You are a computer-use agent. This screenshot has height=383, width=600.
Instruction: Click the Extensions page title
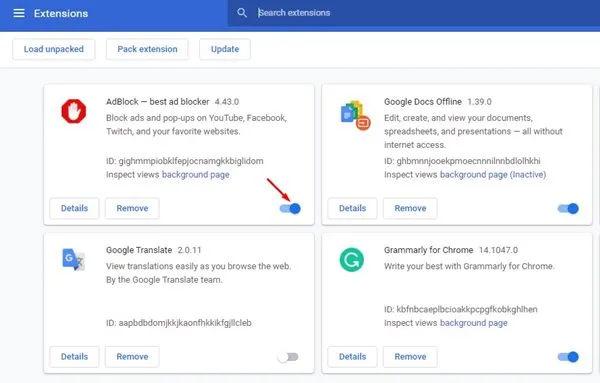(x=61, y=13)
